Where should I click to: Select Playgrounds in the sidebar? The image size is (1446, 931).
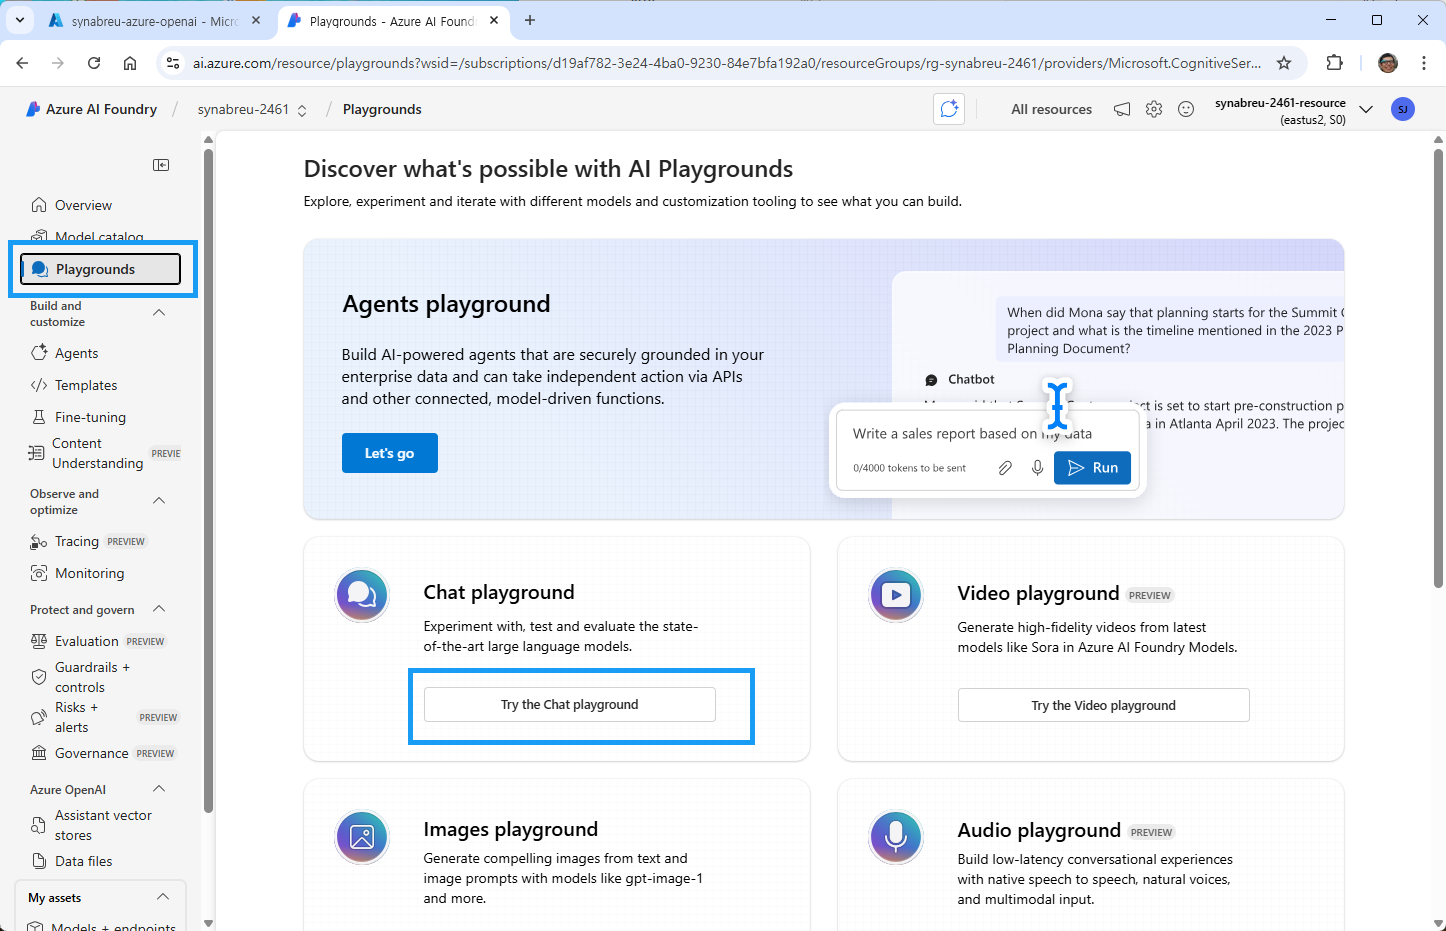pyautogui.click(x=101, y=269)
